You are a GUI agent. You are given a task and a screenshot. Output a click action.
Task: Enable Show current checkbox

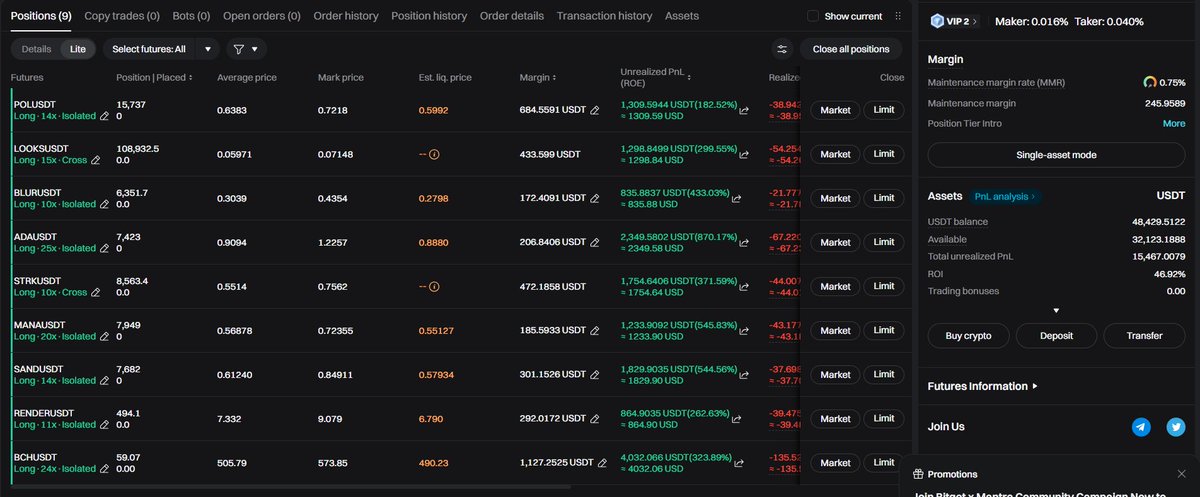[x=813, y=16]
